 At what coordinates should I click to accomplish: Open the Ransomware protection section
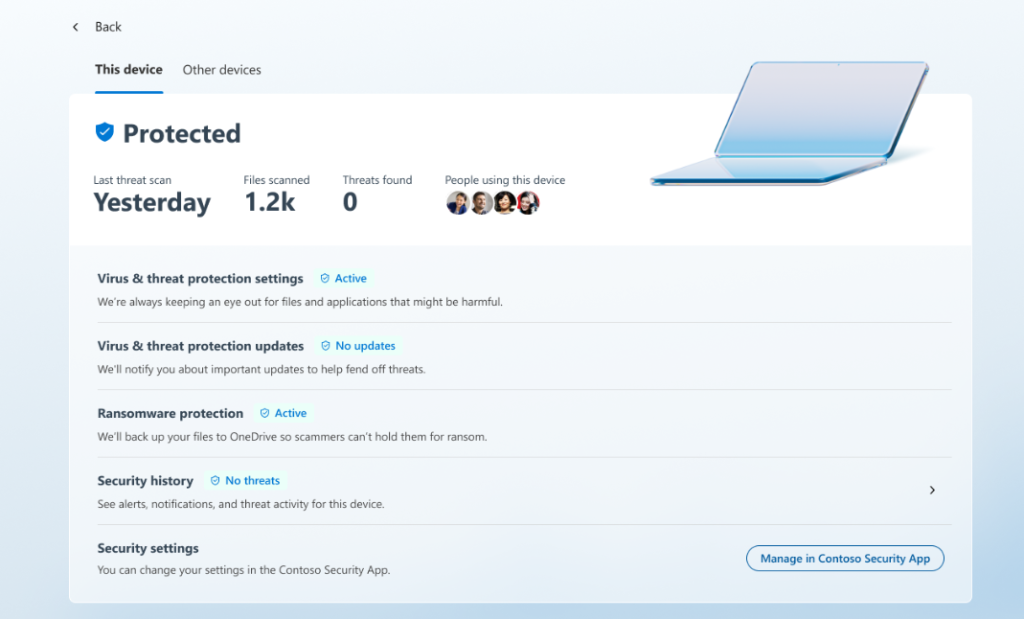coord(170,413)
